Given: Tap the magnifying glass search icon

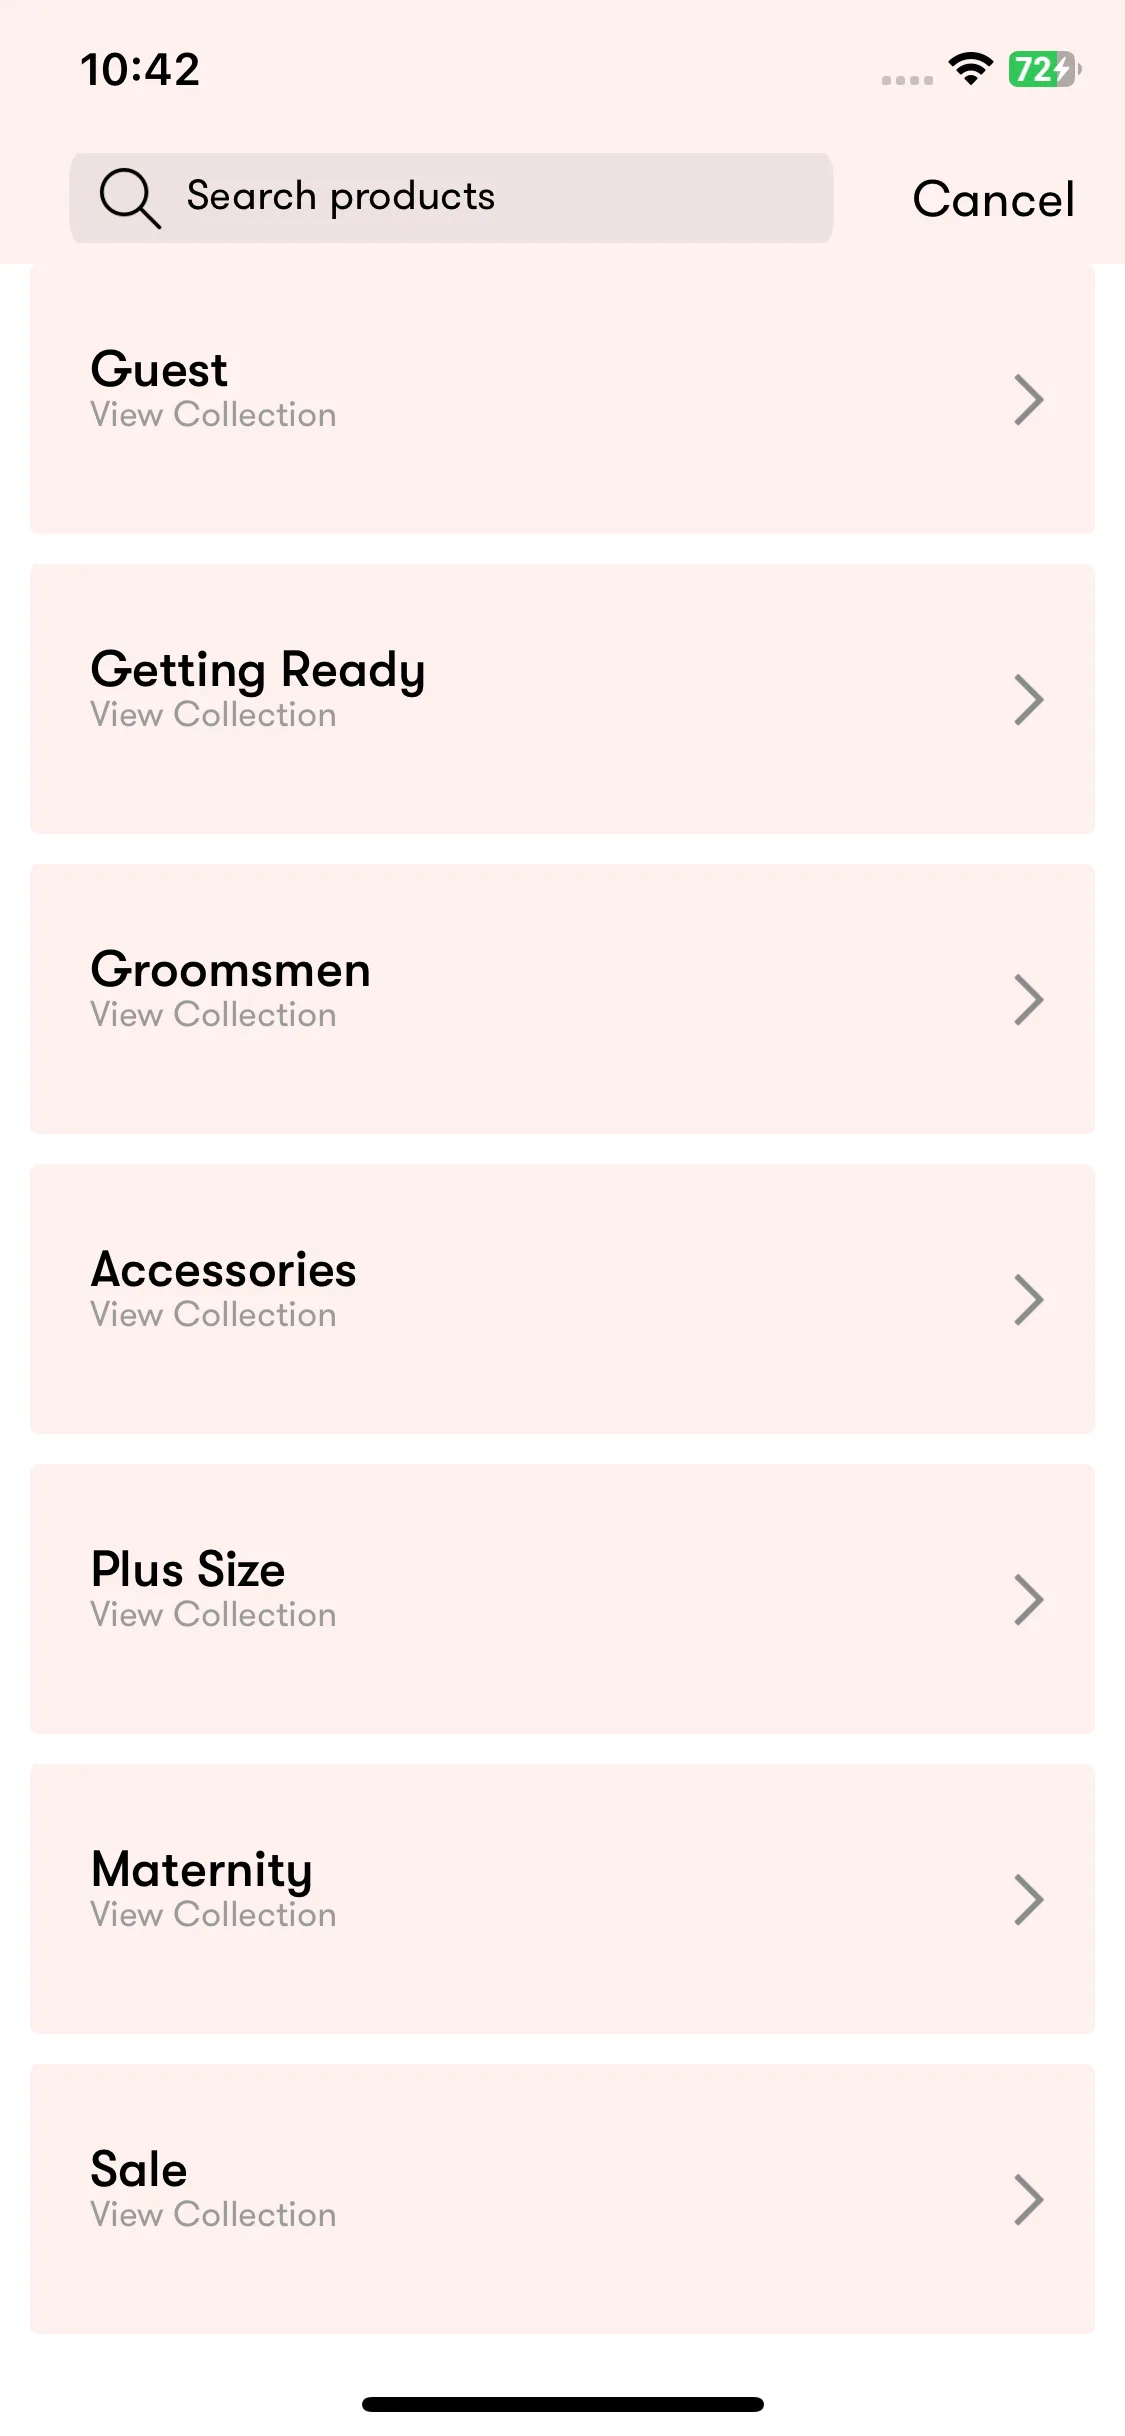Looking at the screenshot, I should pyautogui.click(x=130, y=198).
